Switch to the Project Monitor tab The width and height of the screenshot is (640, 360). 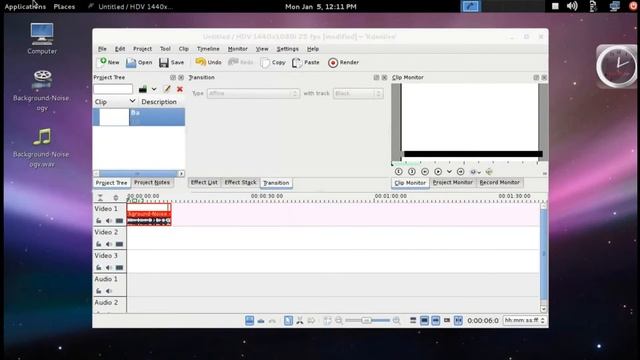pos(453,182)
